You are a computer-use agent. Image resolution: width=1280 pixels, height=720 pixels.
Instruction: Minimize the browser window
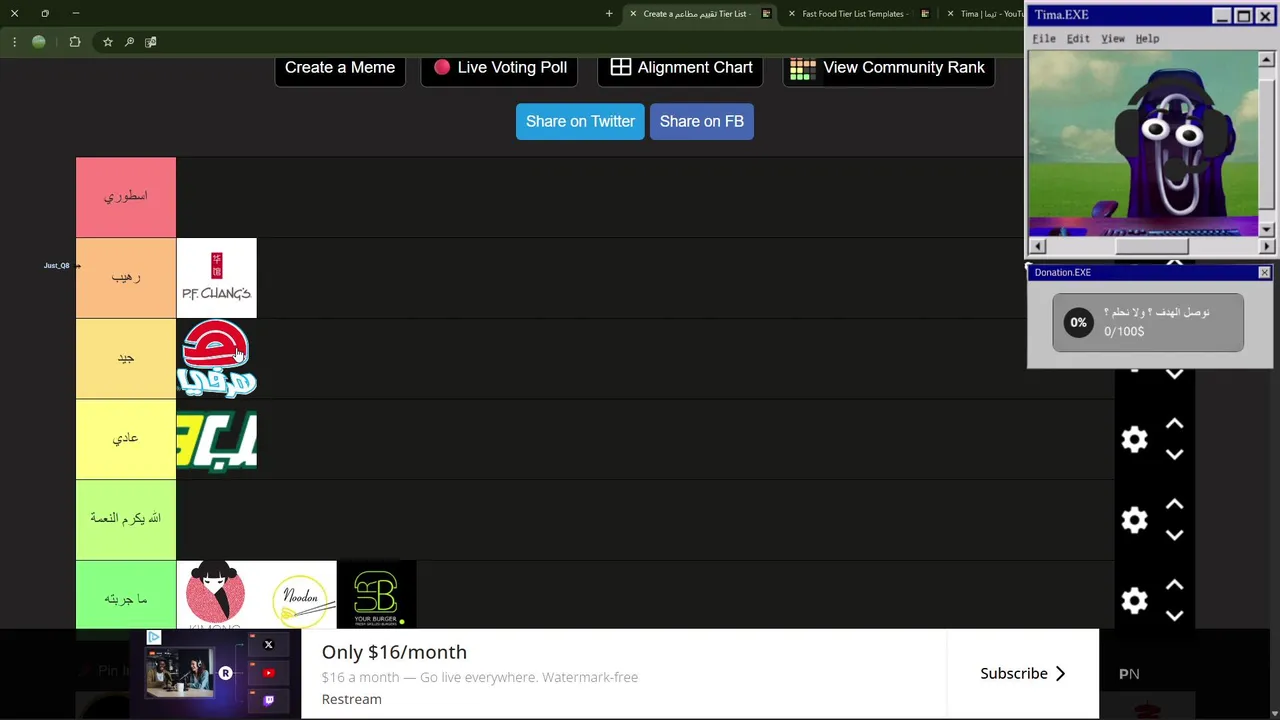[x=76, y=14]
